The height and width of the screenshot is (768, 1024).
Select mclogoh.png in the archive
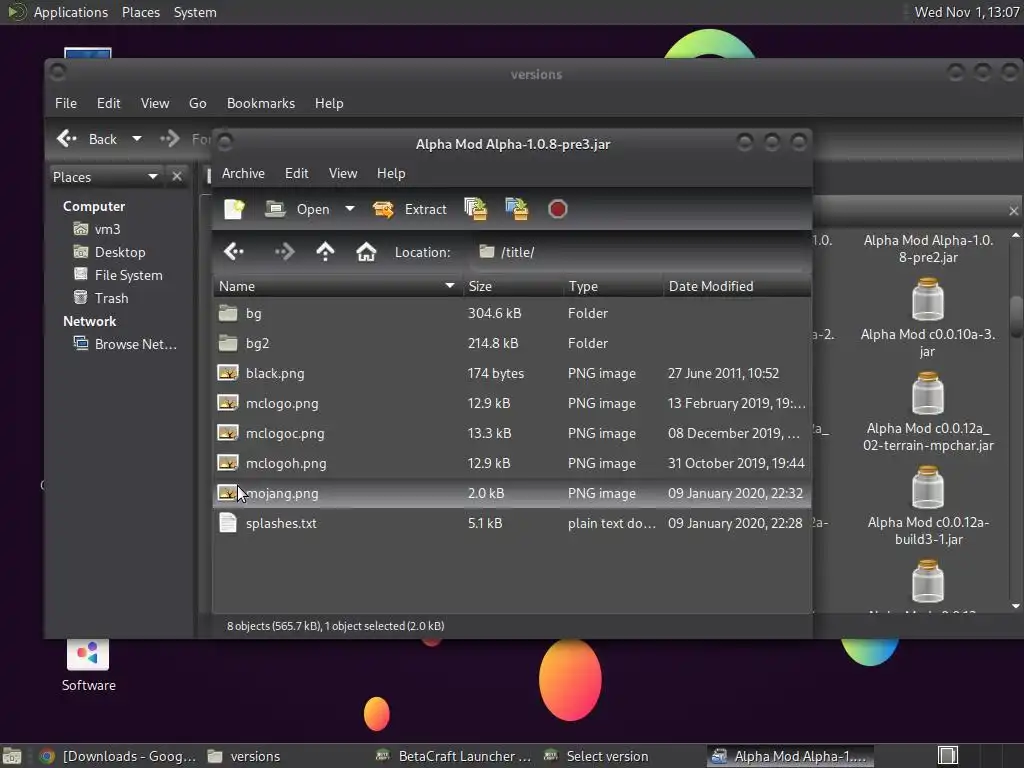tap(513, 464)
